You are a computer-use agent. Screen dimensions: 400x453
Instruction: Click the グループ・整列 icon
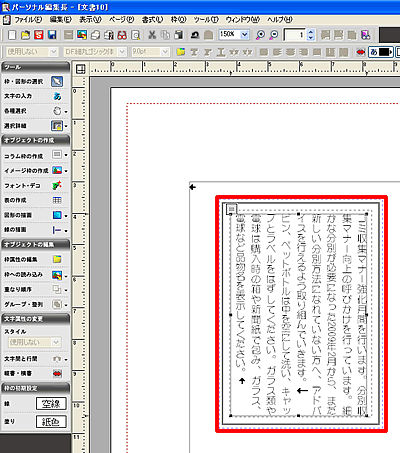57,304
